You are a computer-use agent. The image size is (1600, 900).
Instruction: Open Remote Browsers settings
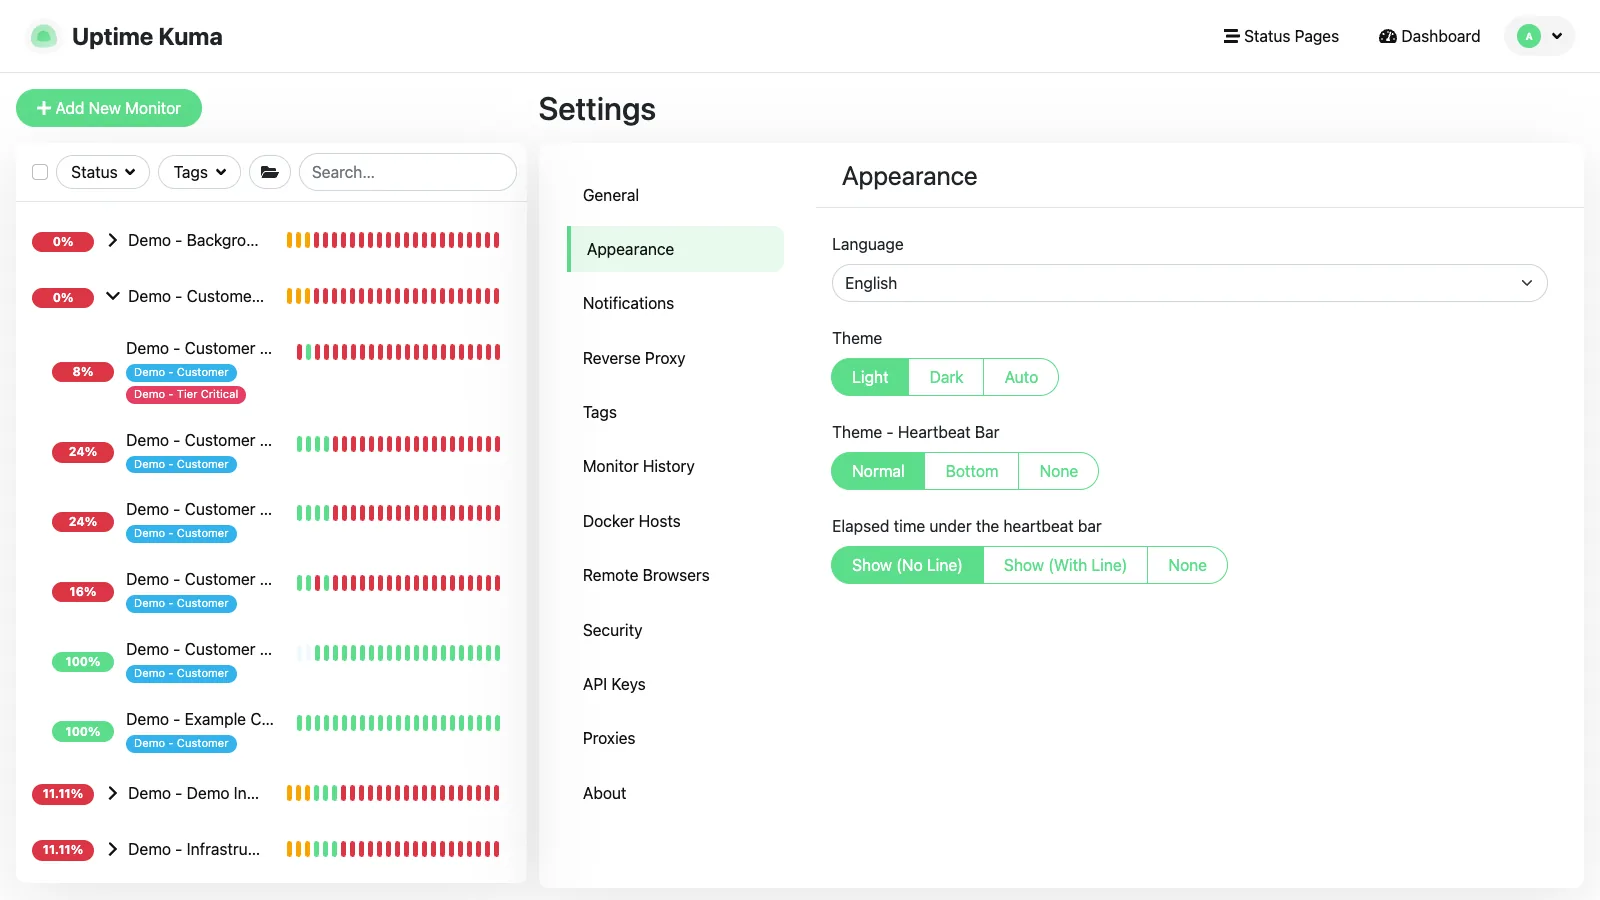(676, 575)
